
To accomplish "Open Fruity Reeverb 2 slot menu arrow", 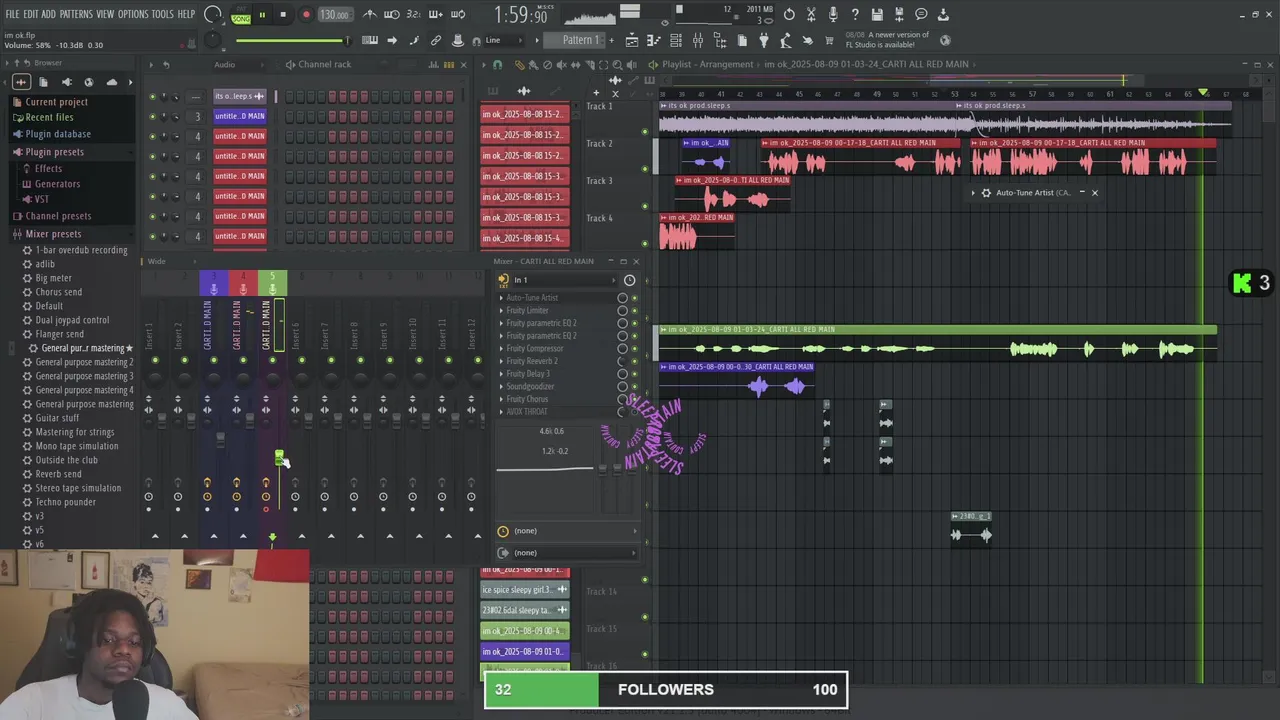I will pyautogui.click(x=502, y=361).
